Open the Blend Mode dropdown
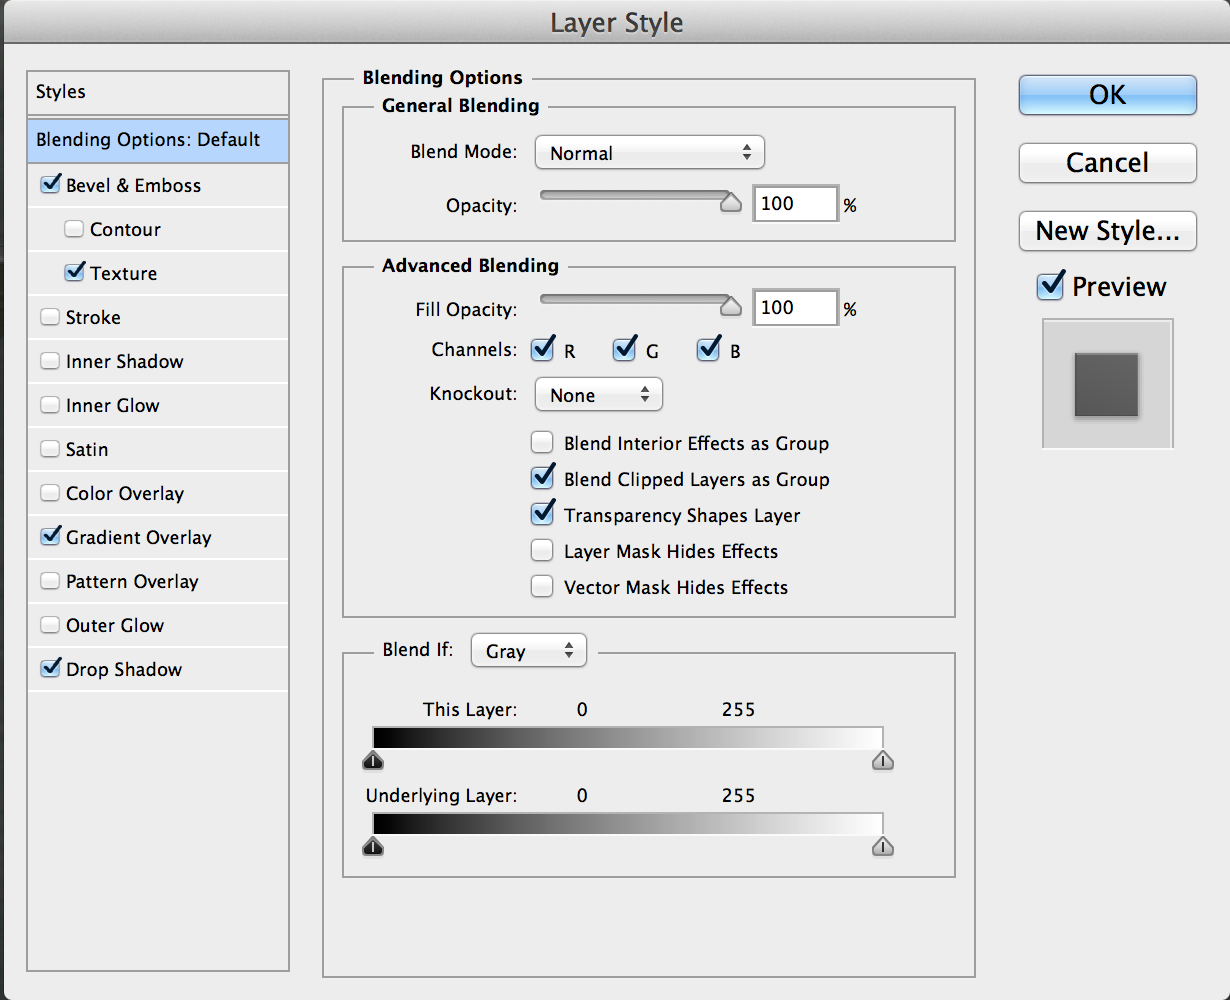 (x=649, y=153)
